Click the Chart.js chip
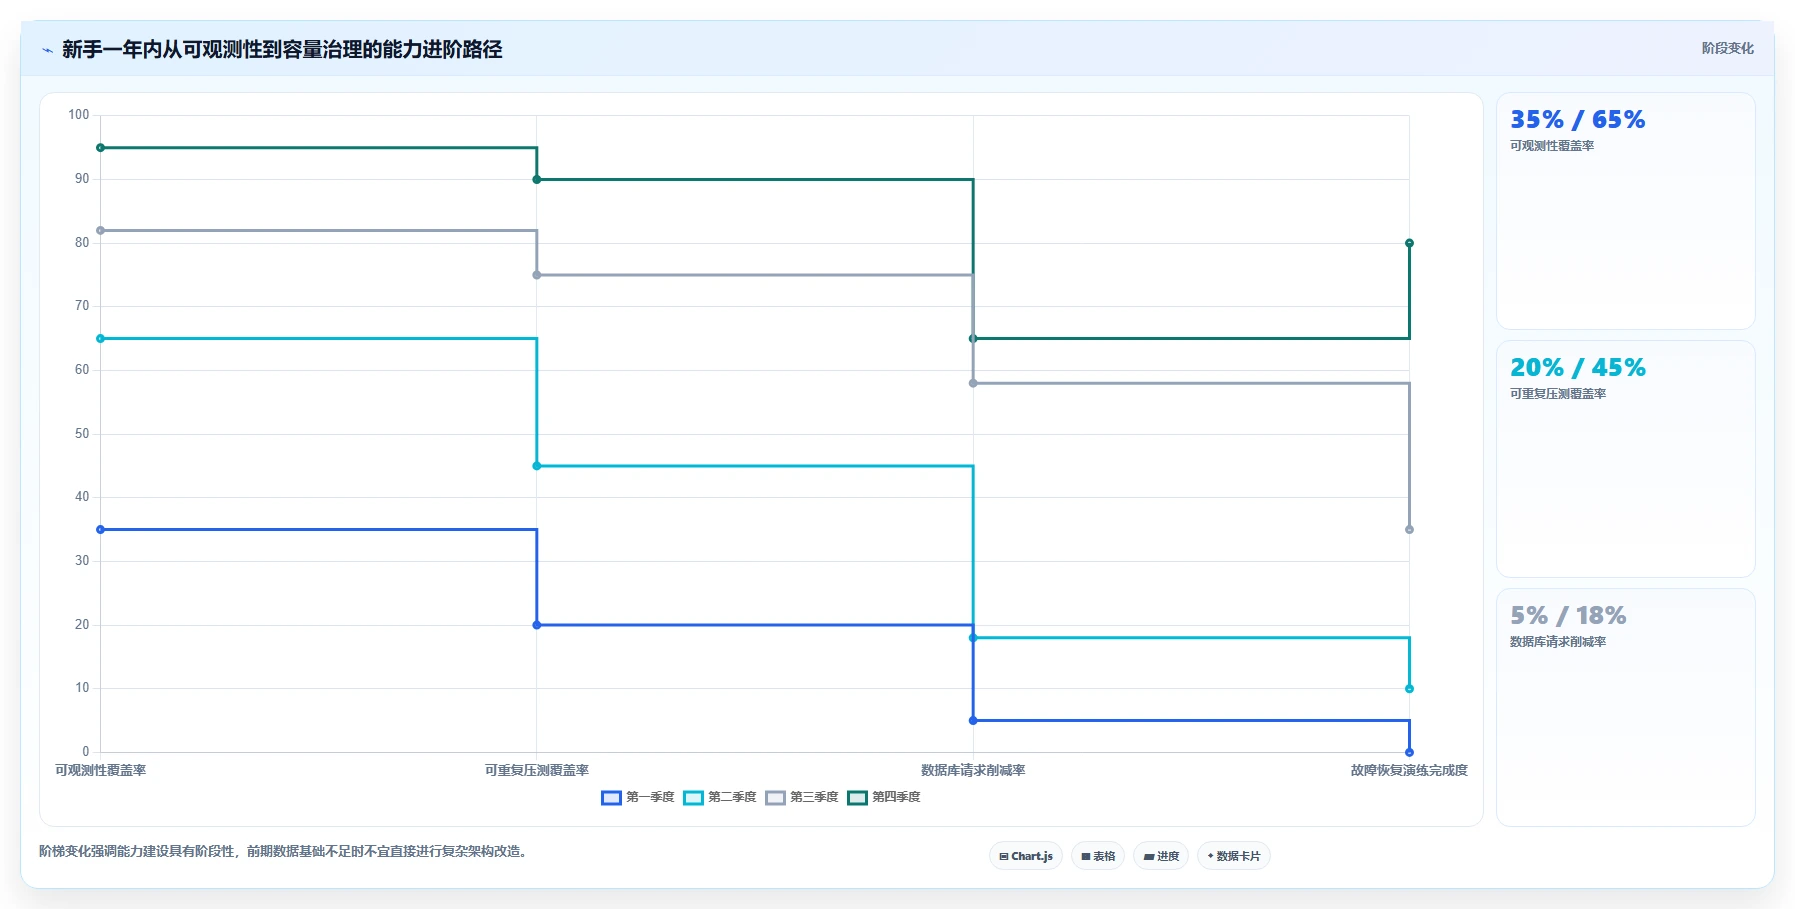 [1026, 856]
